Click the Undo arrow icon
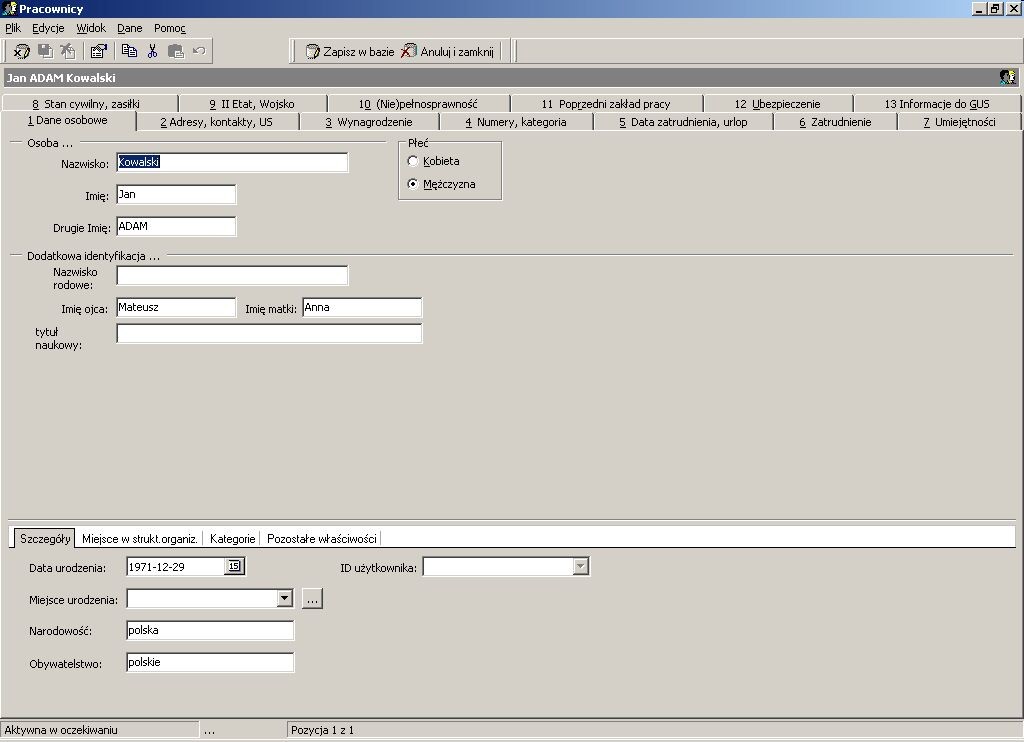The height and width of the screenshot is (742, 1024). (199, 51)
